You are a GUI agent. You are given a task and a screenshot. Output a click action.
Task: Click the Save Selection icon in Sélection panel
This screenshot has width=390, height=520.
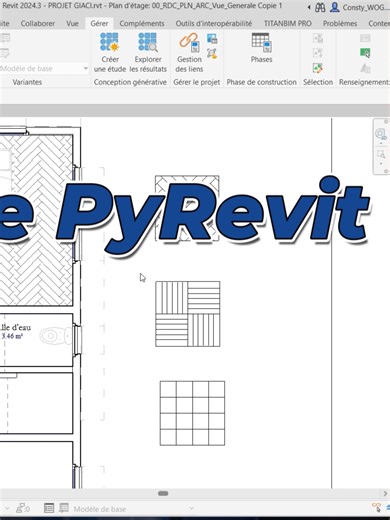tap(318, 38)
